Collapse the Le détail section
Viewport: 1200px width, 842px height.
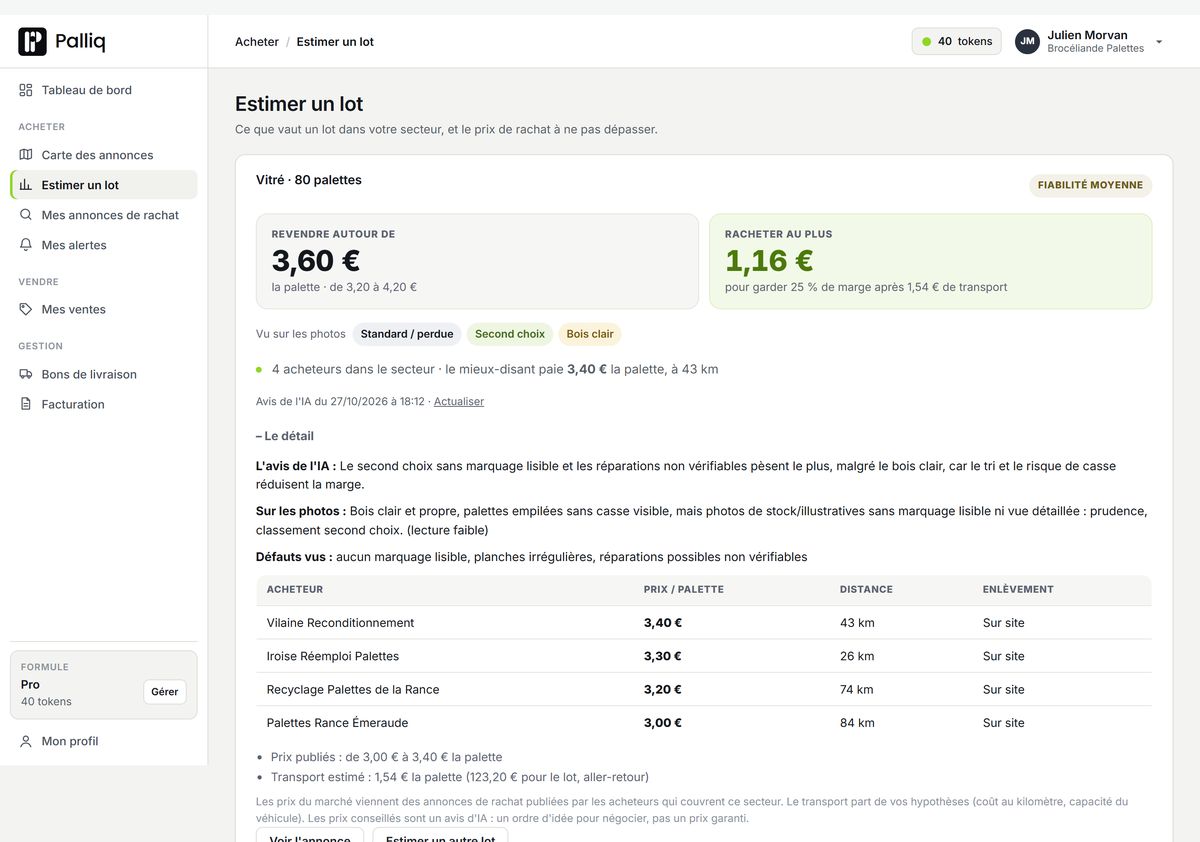click(285, 436)
